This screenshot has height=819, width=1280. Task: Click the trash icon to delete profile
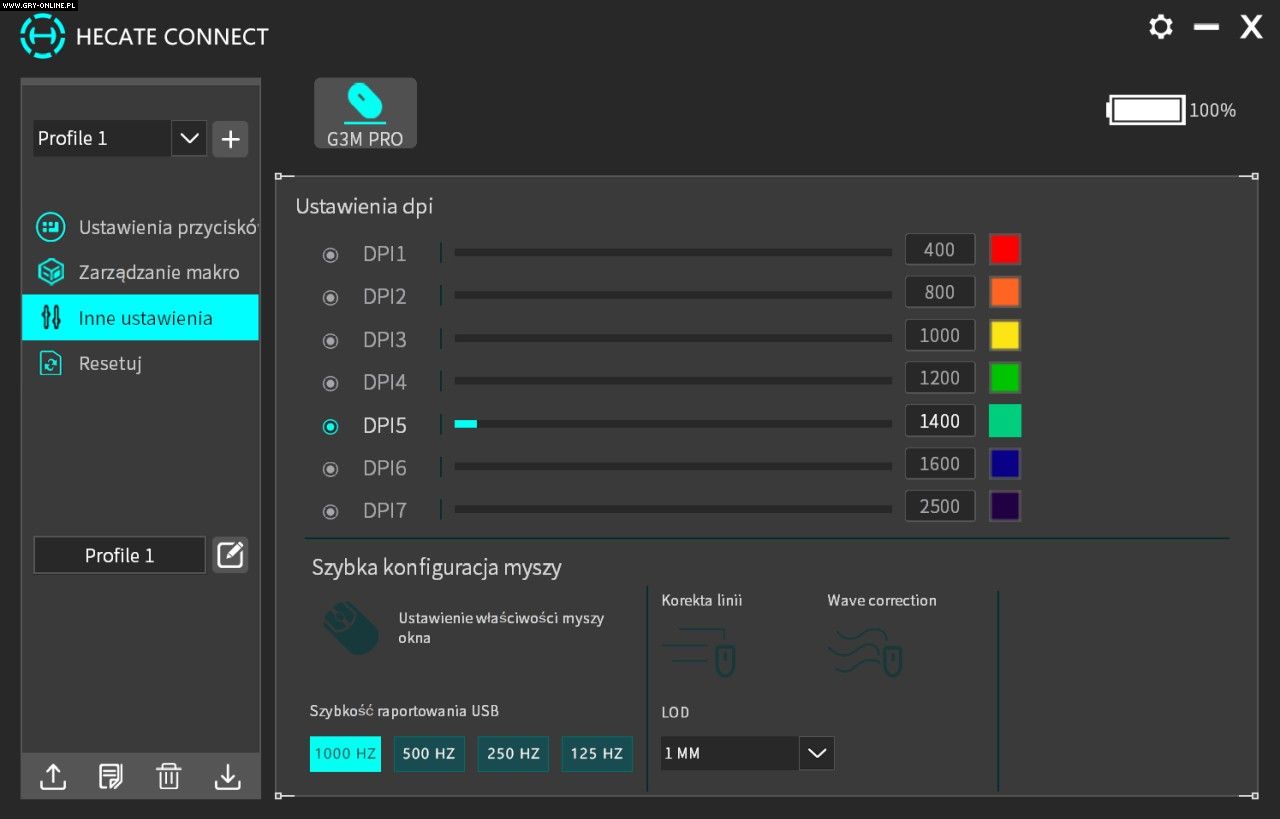[169, 776]
